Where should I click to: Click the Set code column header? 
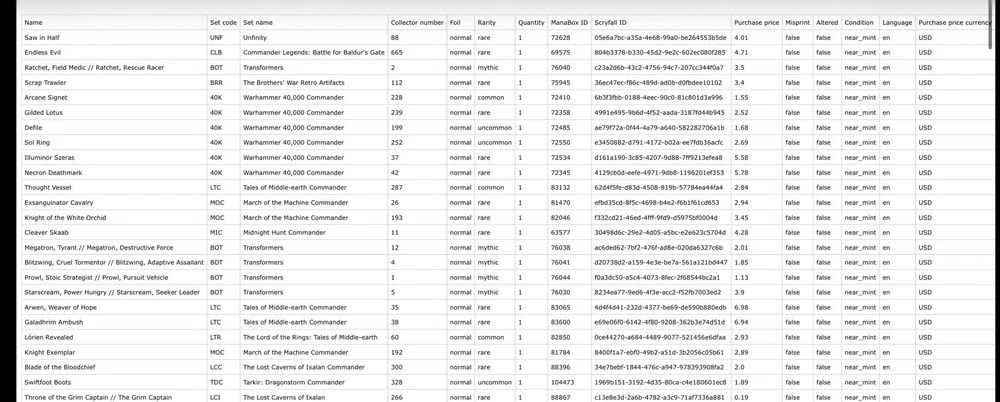click(x=223, y=22)
